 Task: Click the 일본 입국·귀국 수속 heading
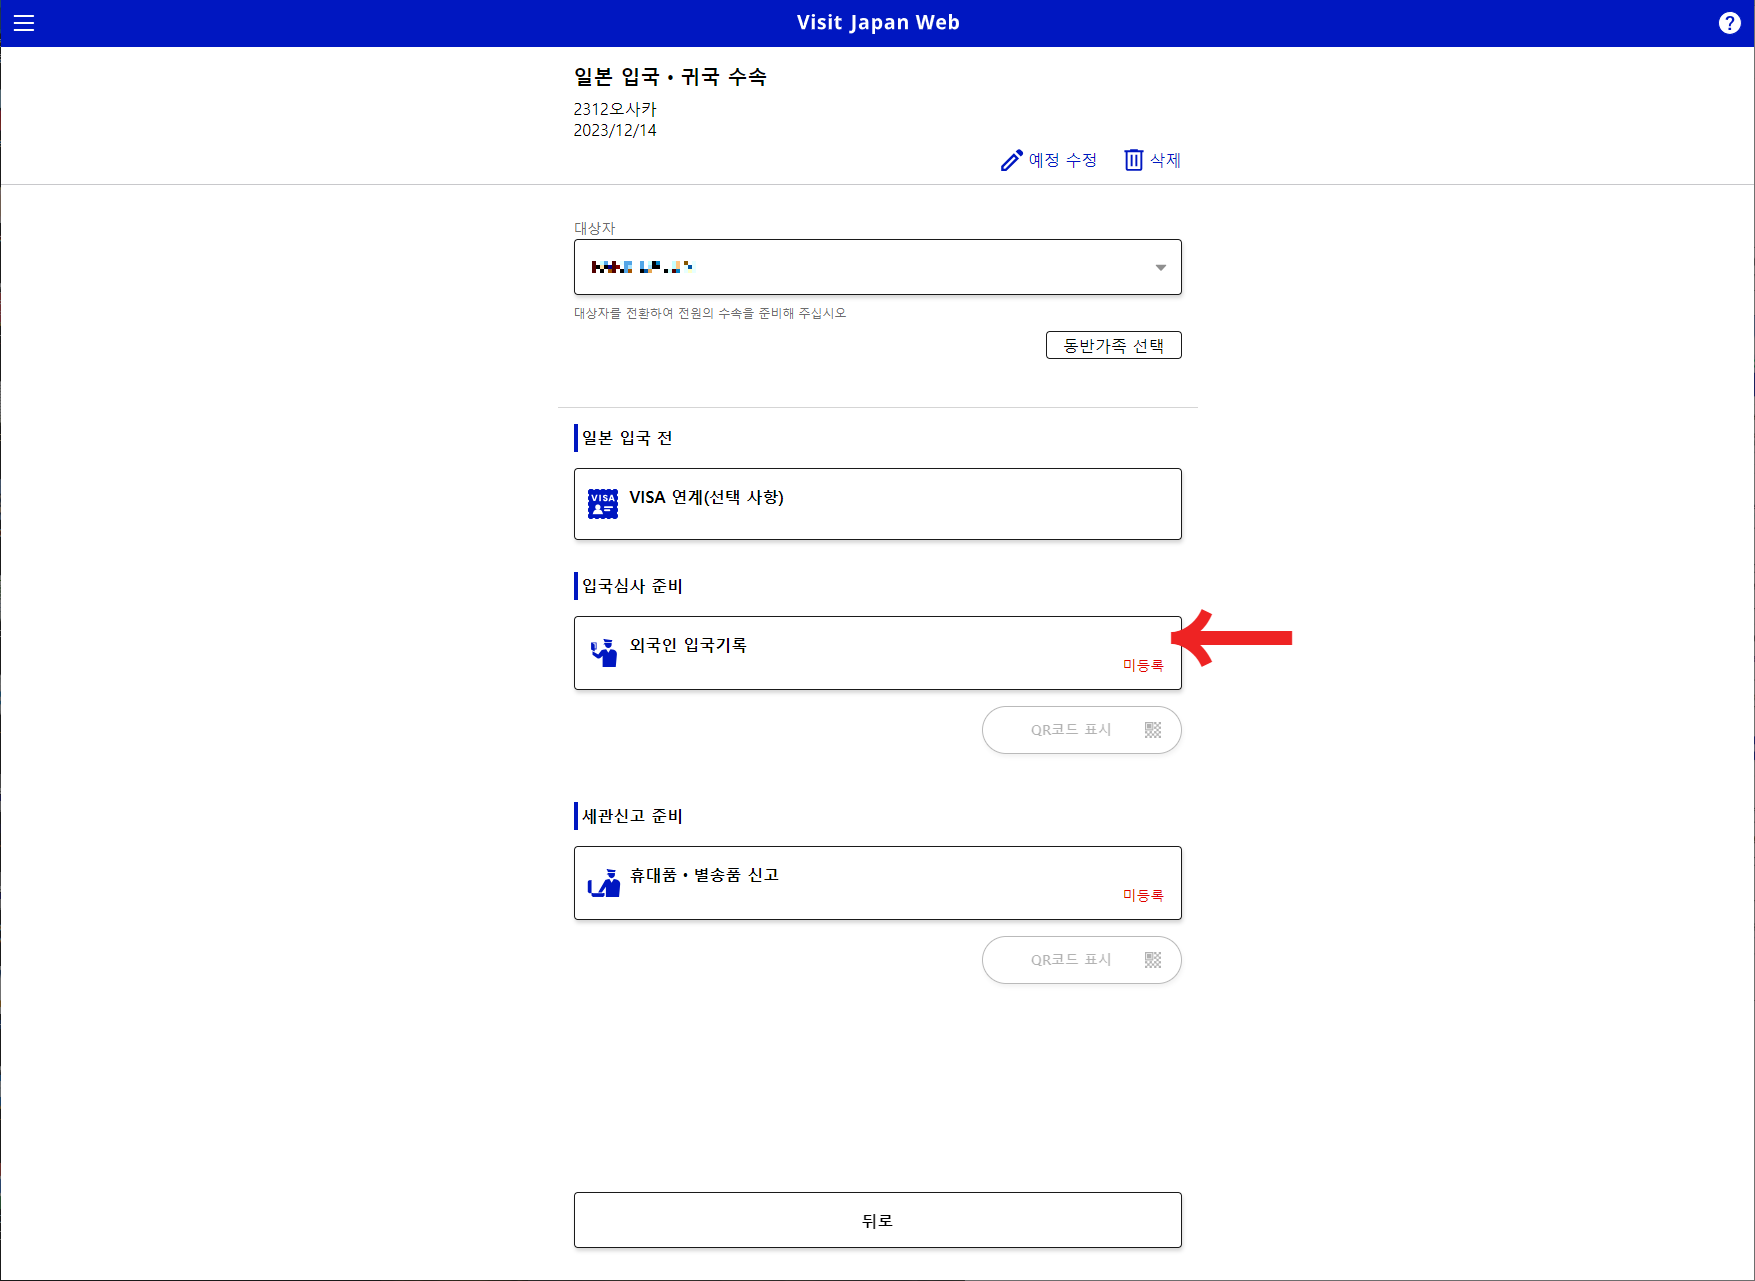click(x=670, y=77)
